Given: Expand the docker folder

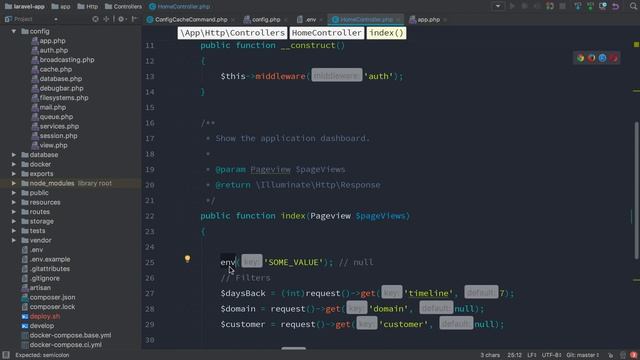Looking at the screenshot, I should (14, 164).
